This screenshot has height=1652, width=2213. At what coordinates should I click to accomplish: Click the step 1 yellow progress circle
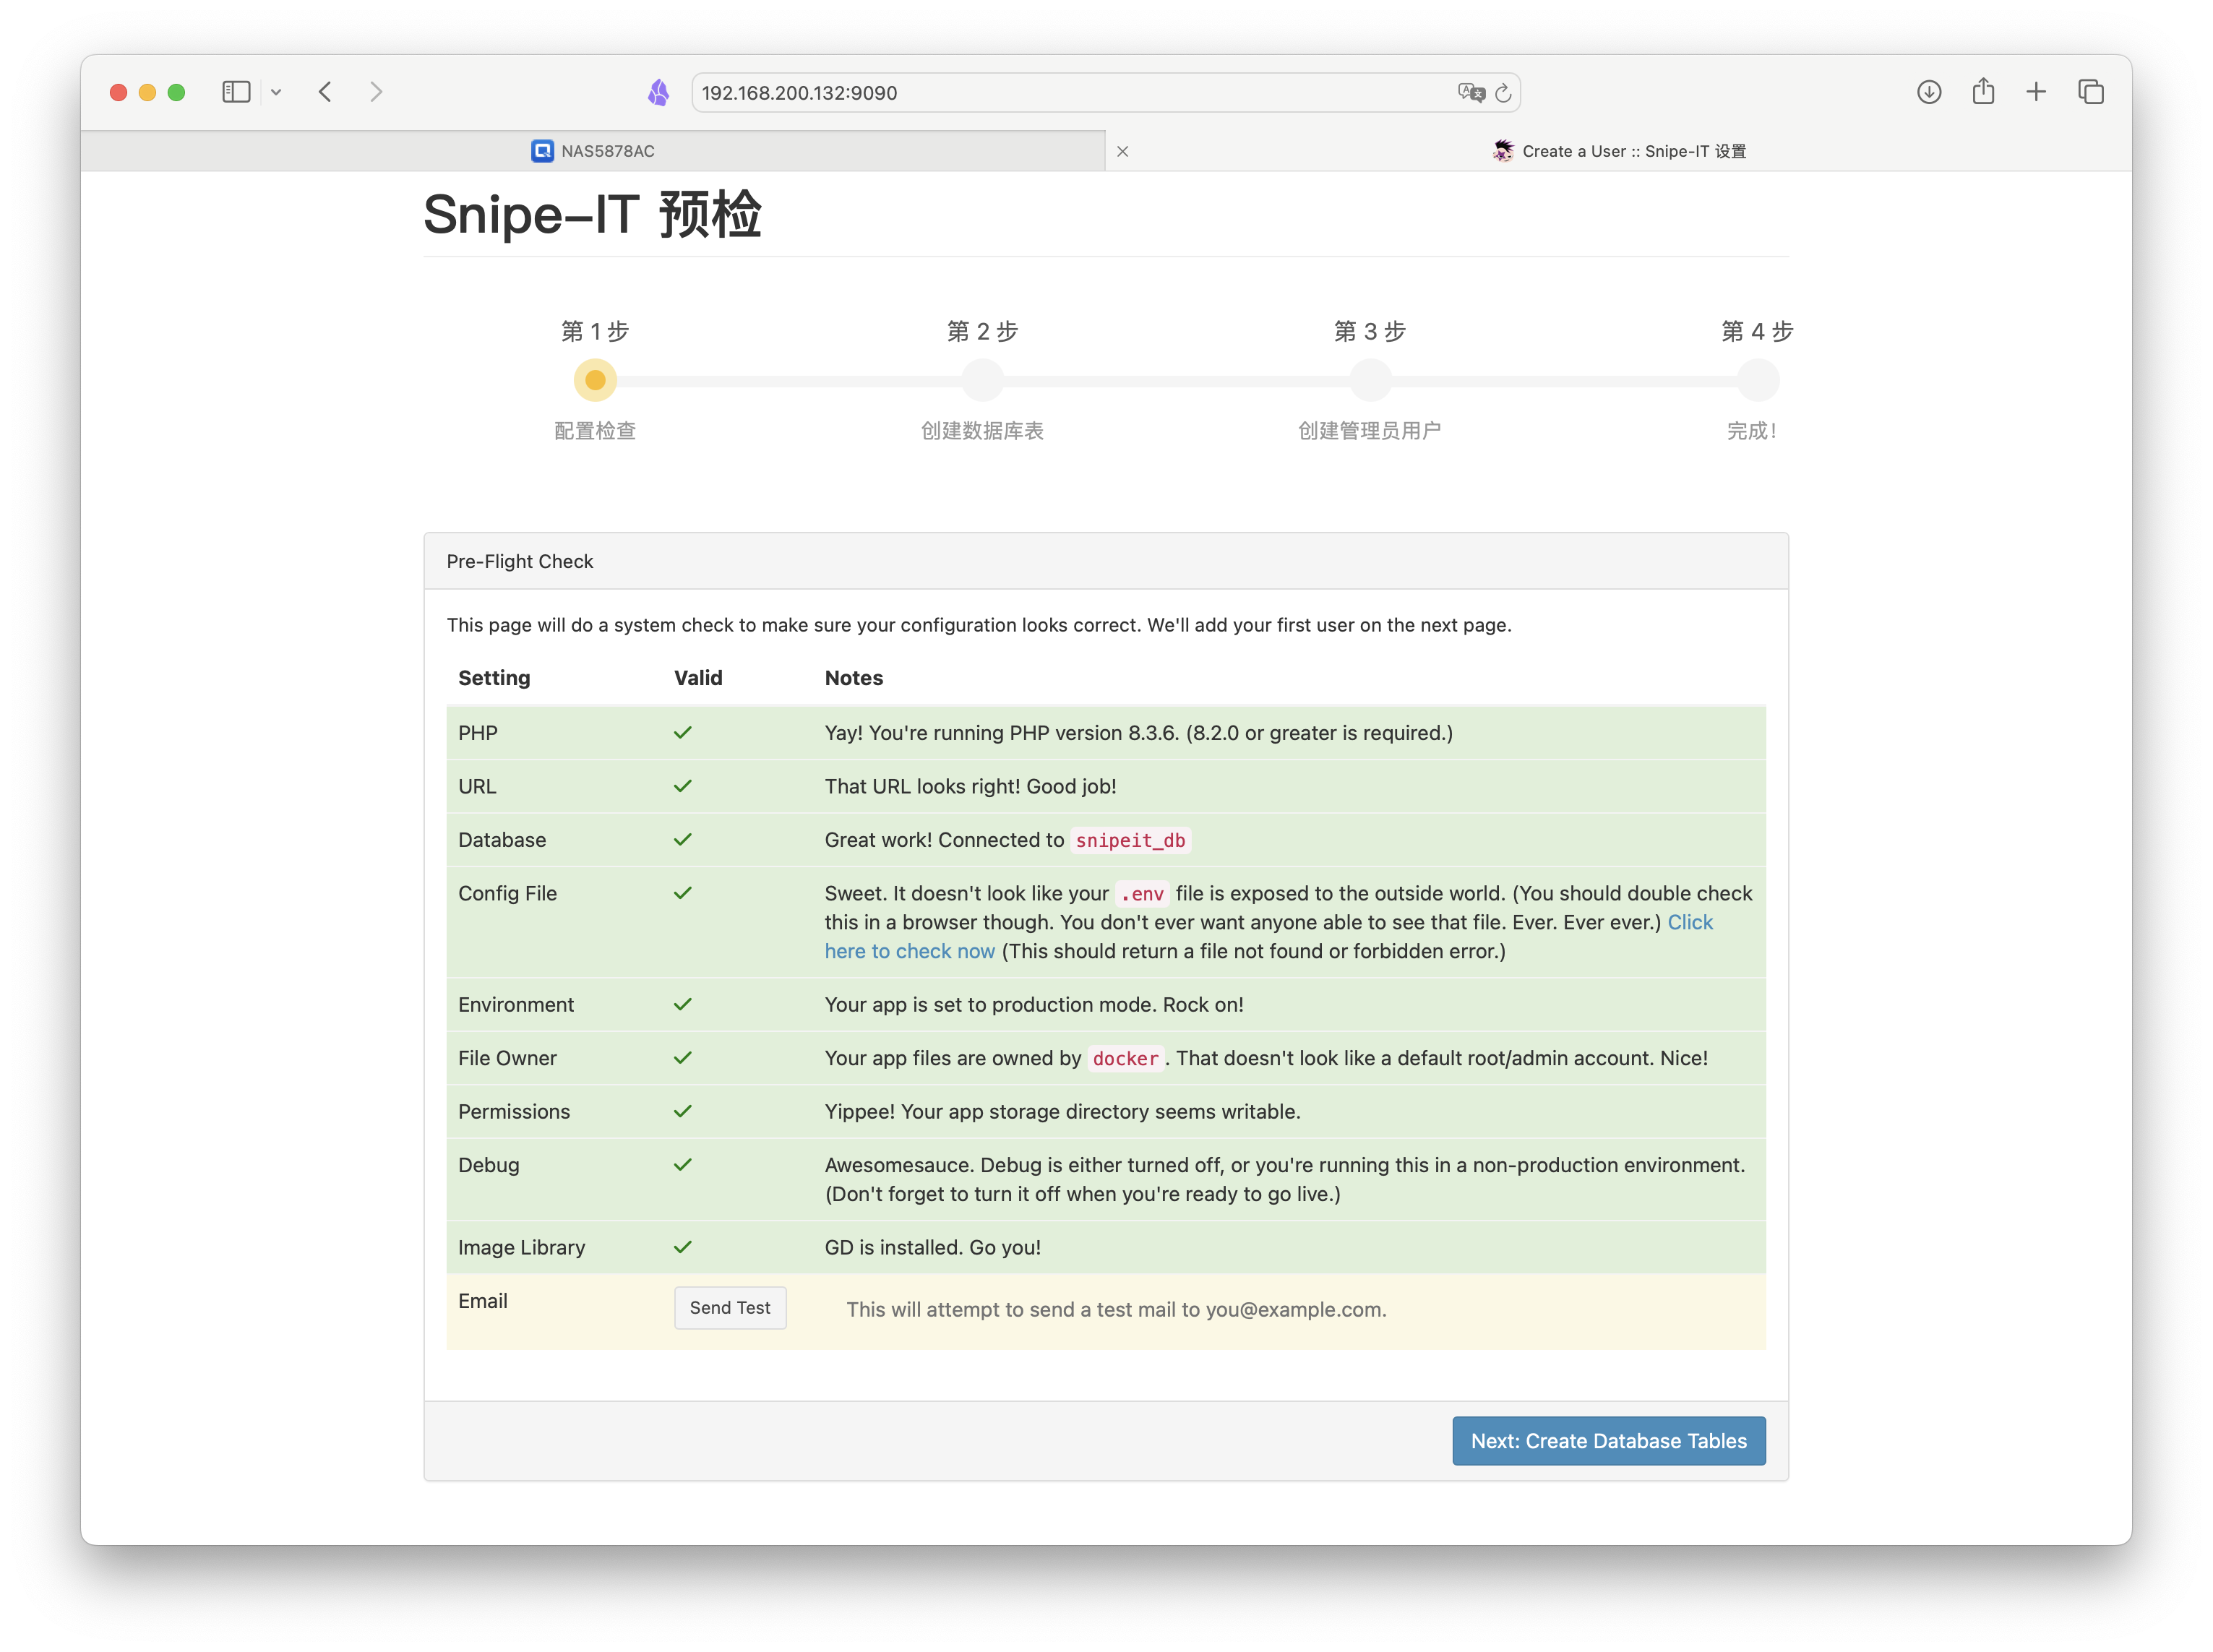click(x=595, y=380)
